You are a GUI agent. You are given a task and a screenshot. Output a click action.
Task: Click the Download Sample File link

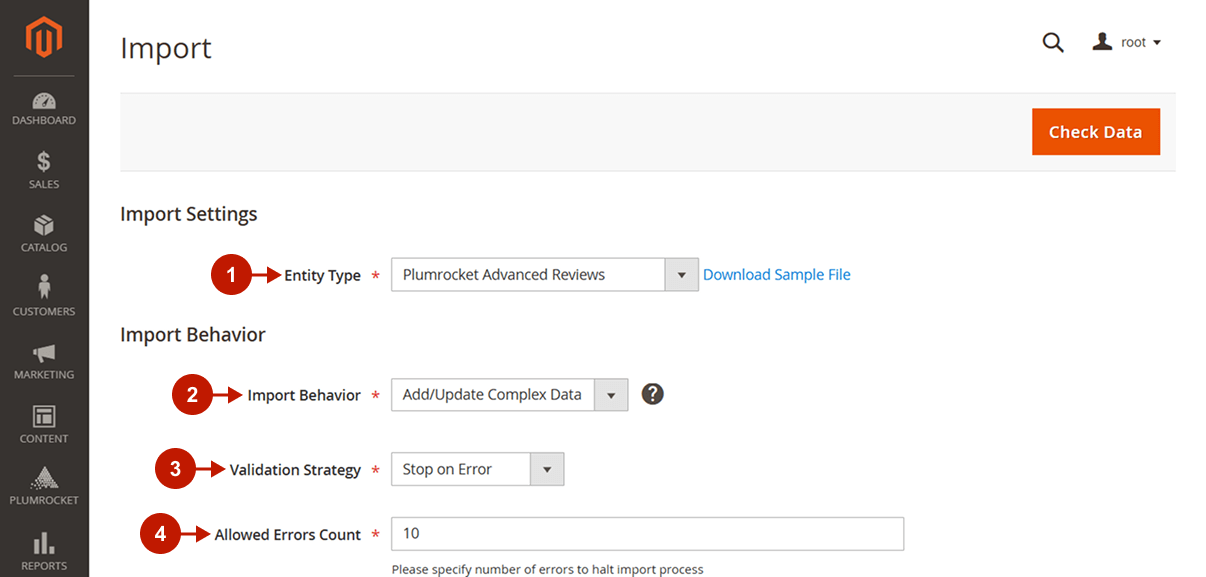click(776, 275)
